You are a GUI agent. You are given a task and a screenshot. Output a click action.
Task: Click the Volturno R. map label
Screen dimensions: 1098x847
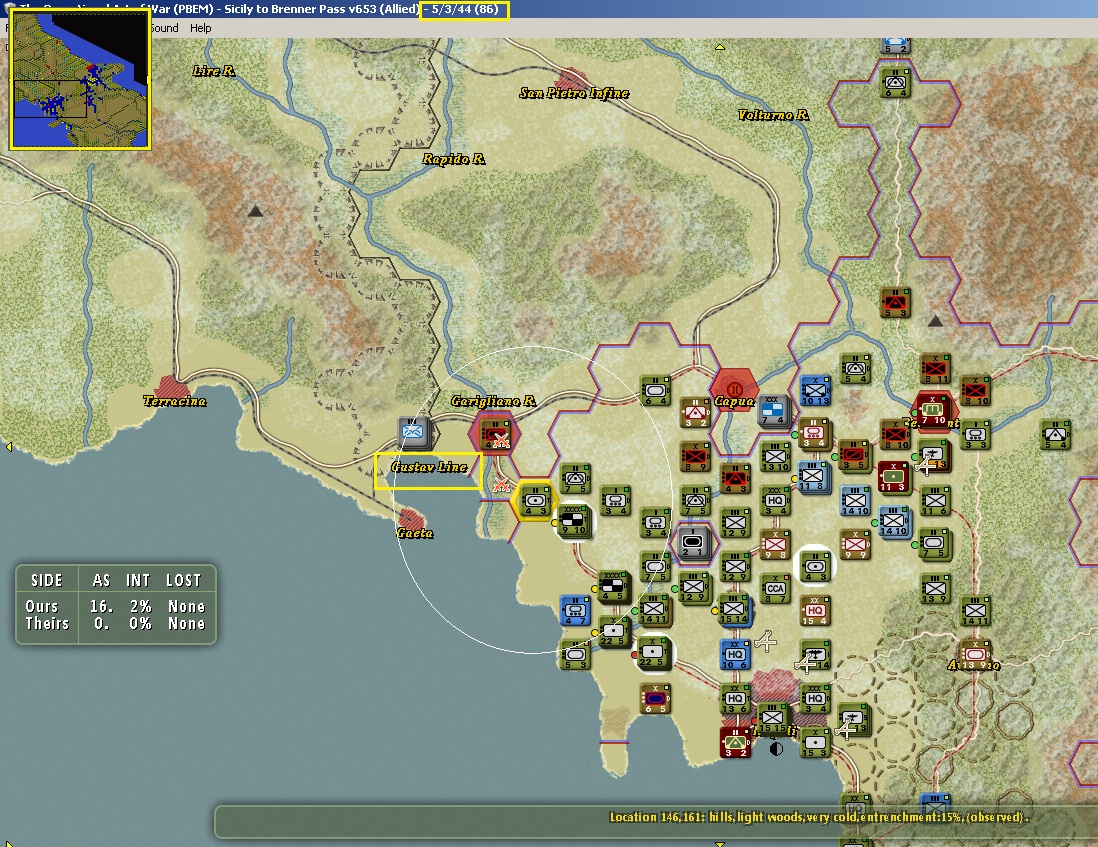[x=774, y=115]
